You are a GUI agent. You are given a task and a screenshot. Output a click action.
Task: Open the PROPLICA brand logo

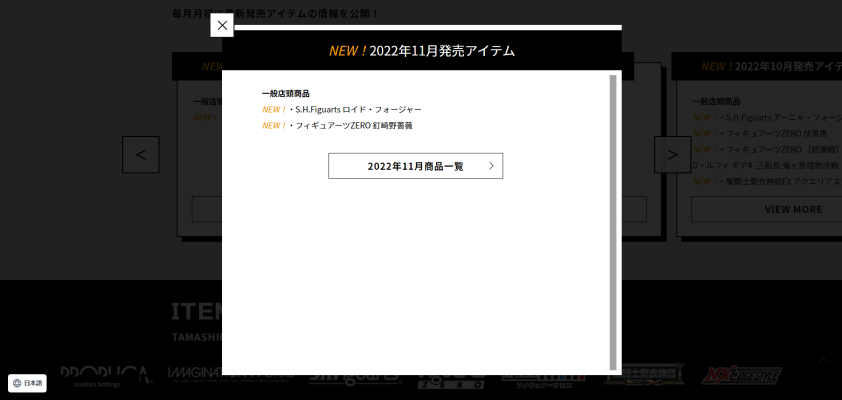(105, 375)
